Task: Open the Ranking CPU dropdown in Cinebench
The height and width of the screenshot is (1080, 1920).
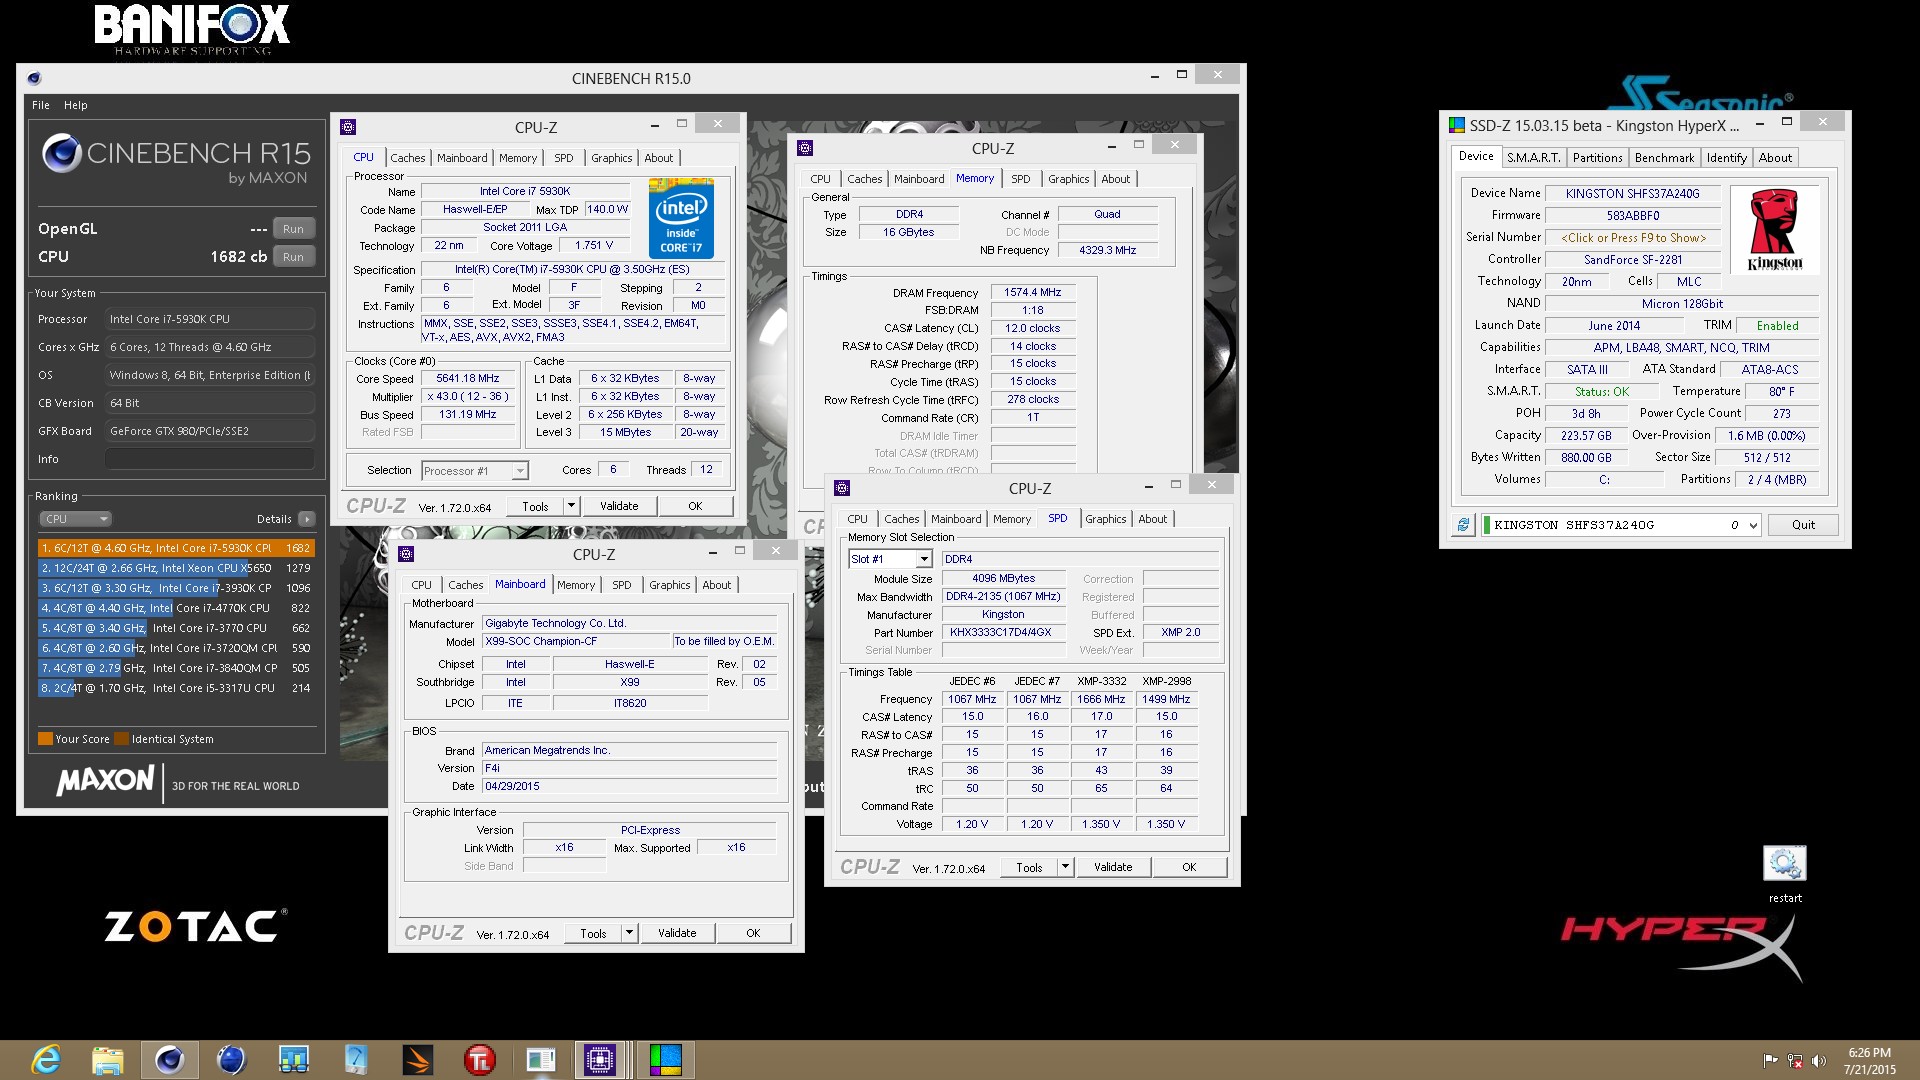Action: tap(75, 519)
